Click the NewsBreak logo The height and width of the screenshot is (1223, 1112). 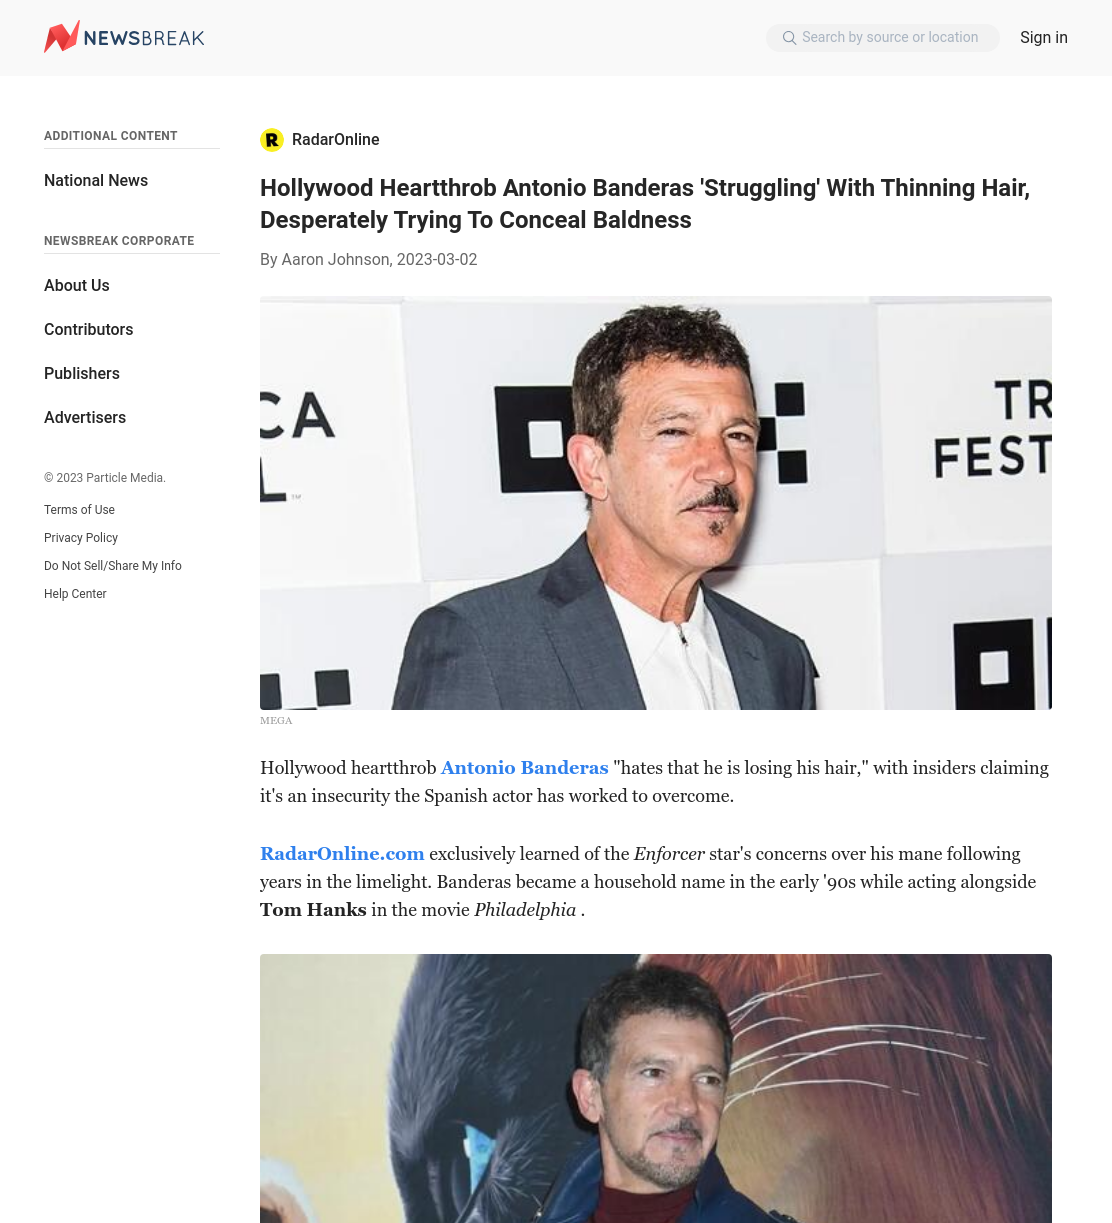[124, 37]
